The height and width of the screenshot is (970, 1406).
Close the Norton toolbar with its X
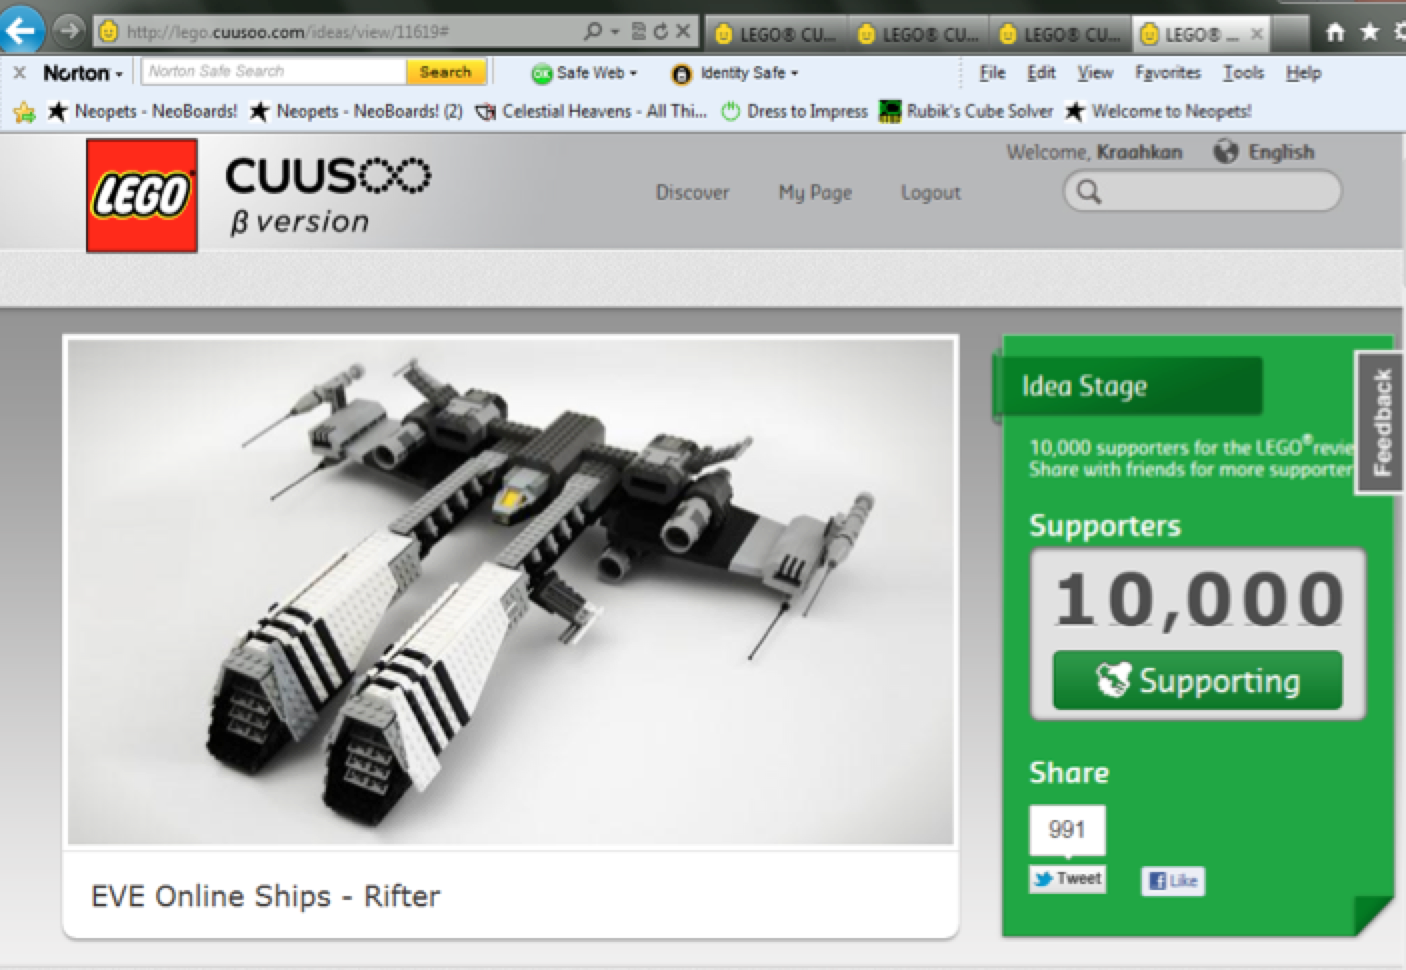18,73
